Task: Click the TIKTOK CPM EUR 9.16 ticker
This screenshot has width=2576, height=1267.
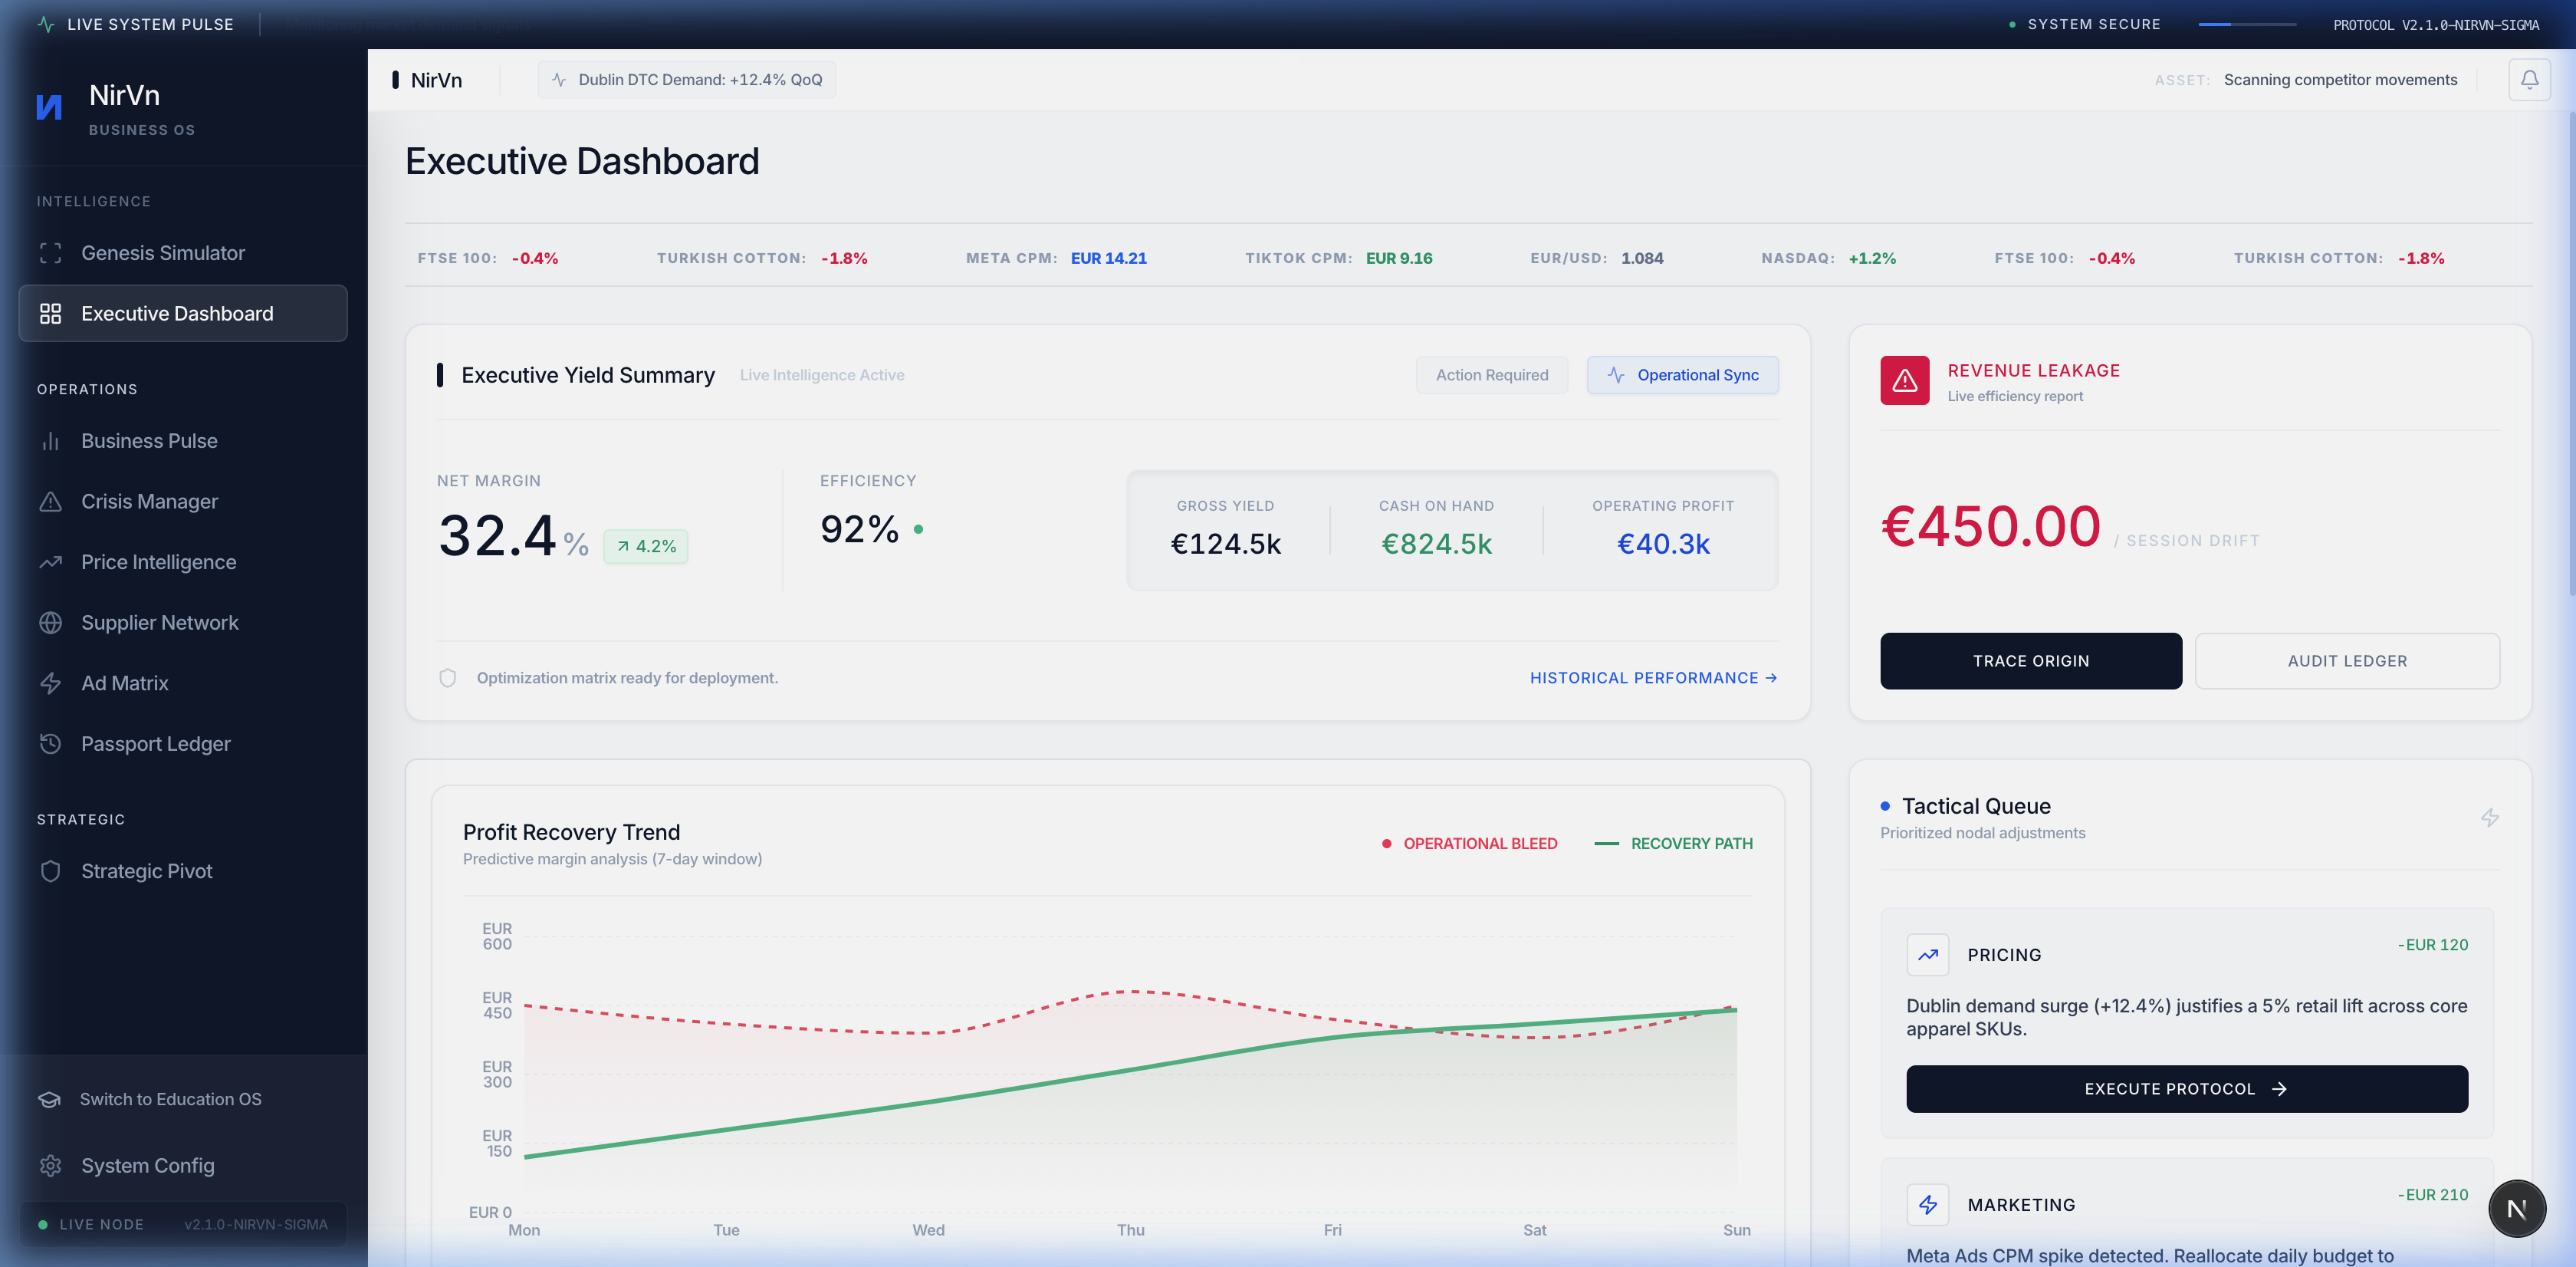Action: click(x=1338, y=258)
